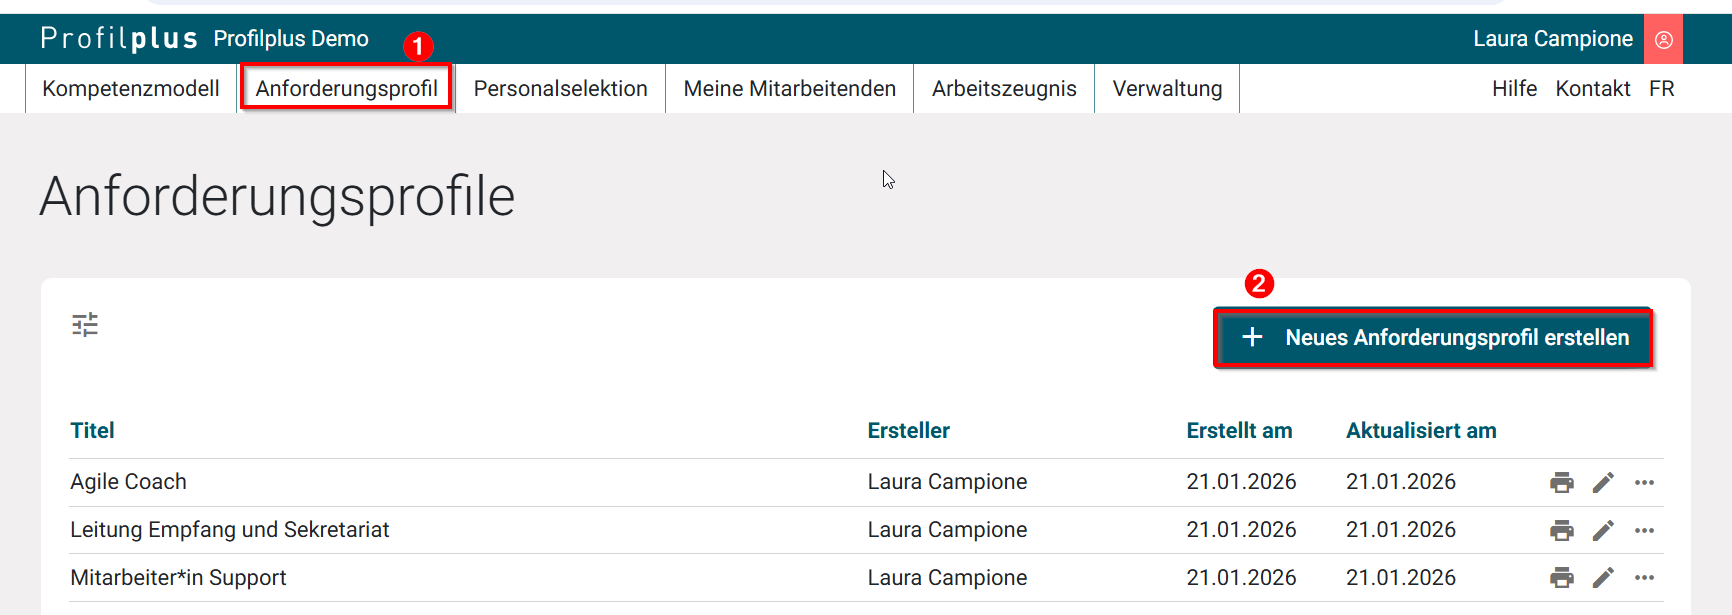The height and width of the screenshot is (615, 1732).
Task: Edit the Agile Coach profile
Action: coord(1604,482)
